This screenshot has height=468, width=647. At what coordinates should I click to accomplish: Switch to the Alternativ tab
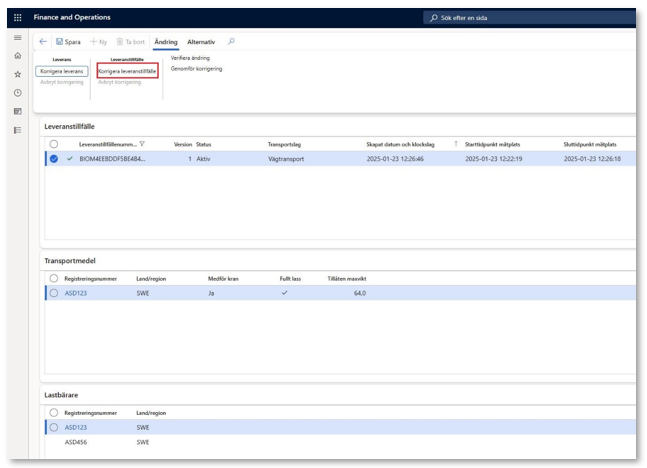click(201, 42)
